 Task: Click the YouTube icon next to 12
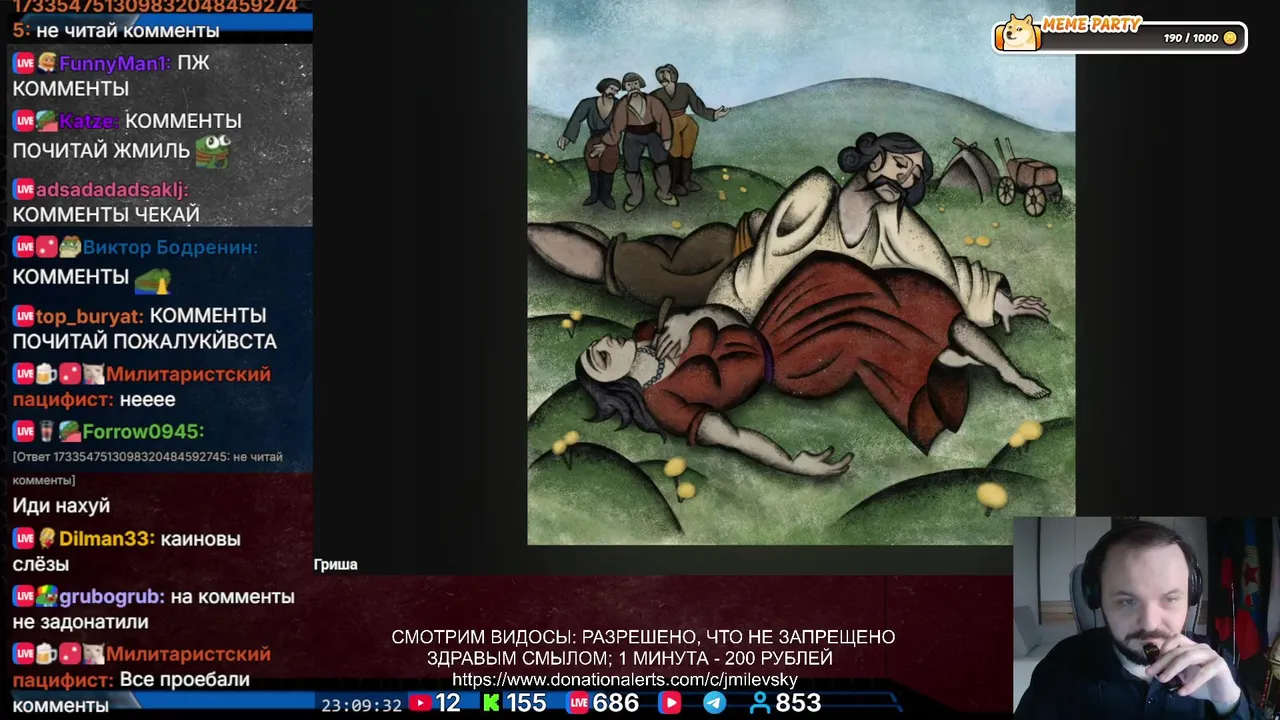coord(421,704)
